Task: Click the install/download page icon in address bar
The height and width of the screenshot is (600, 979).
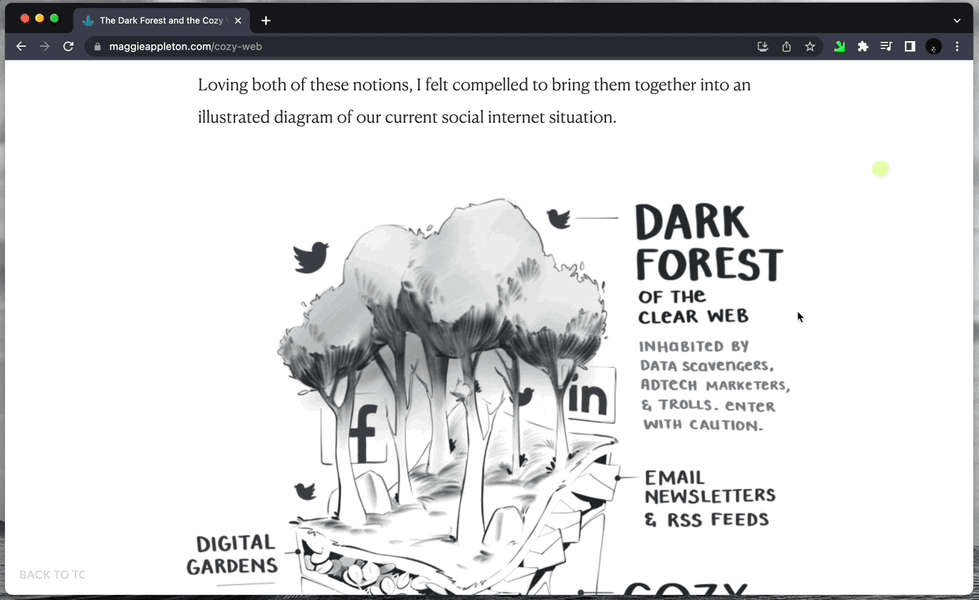Action: click(x=762, y=46)
